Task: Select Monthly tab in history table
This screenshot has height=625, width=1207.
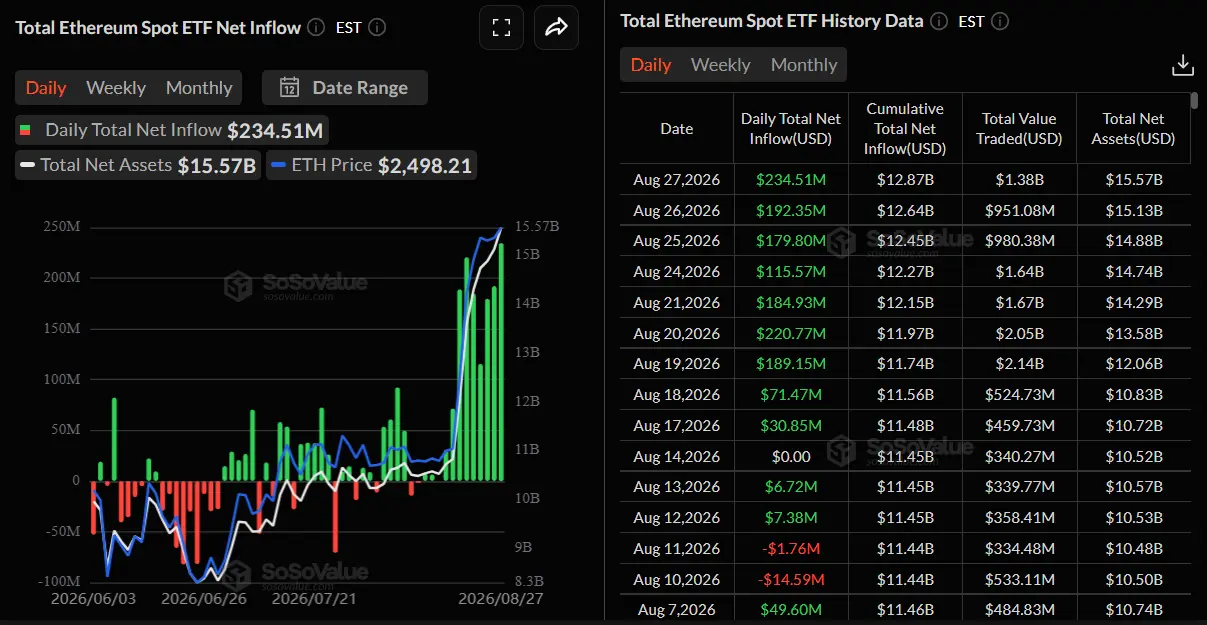Action: tap(804, 65)
